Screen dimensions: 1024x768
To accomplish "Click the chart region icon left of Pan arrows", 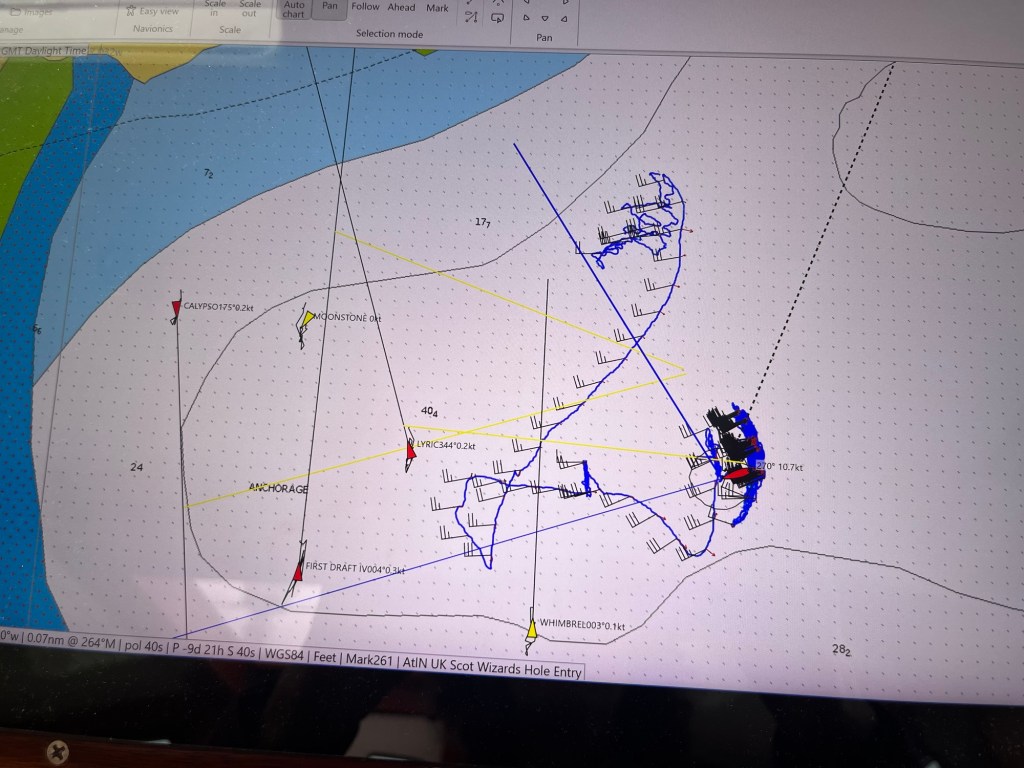I will [497, 17].
